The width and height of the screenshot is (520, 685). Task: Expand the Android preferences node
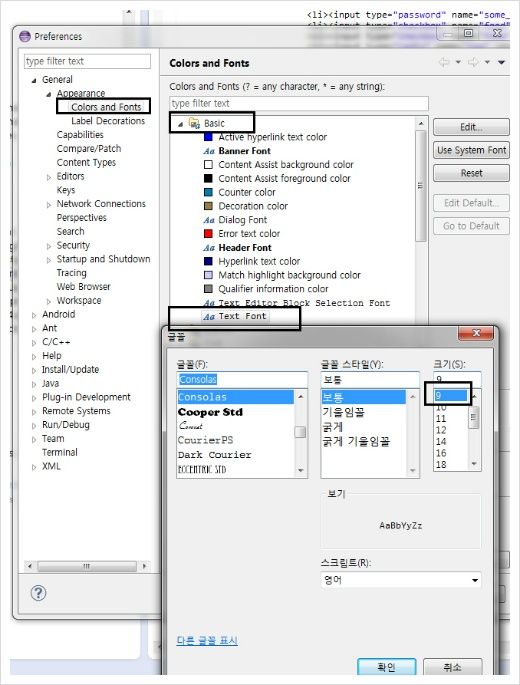(x=34, y=315)
